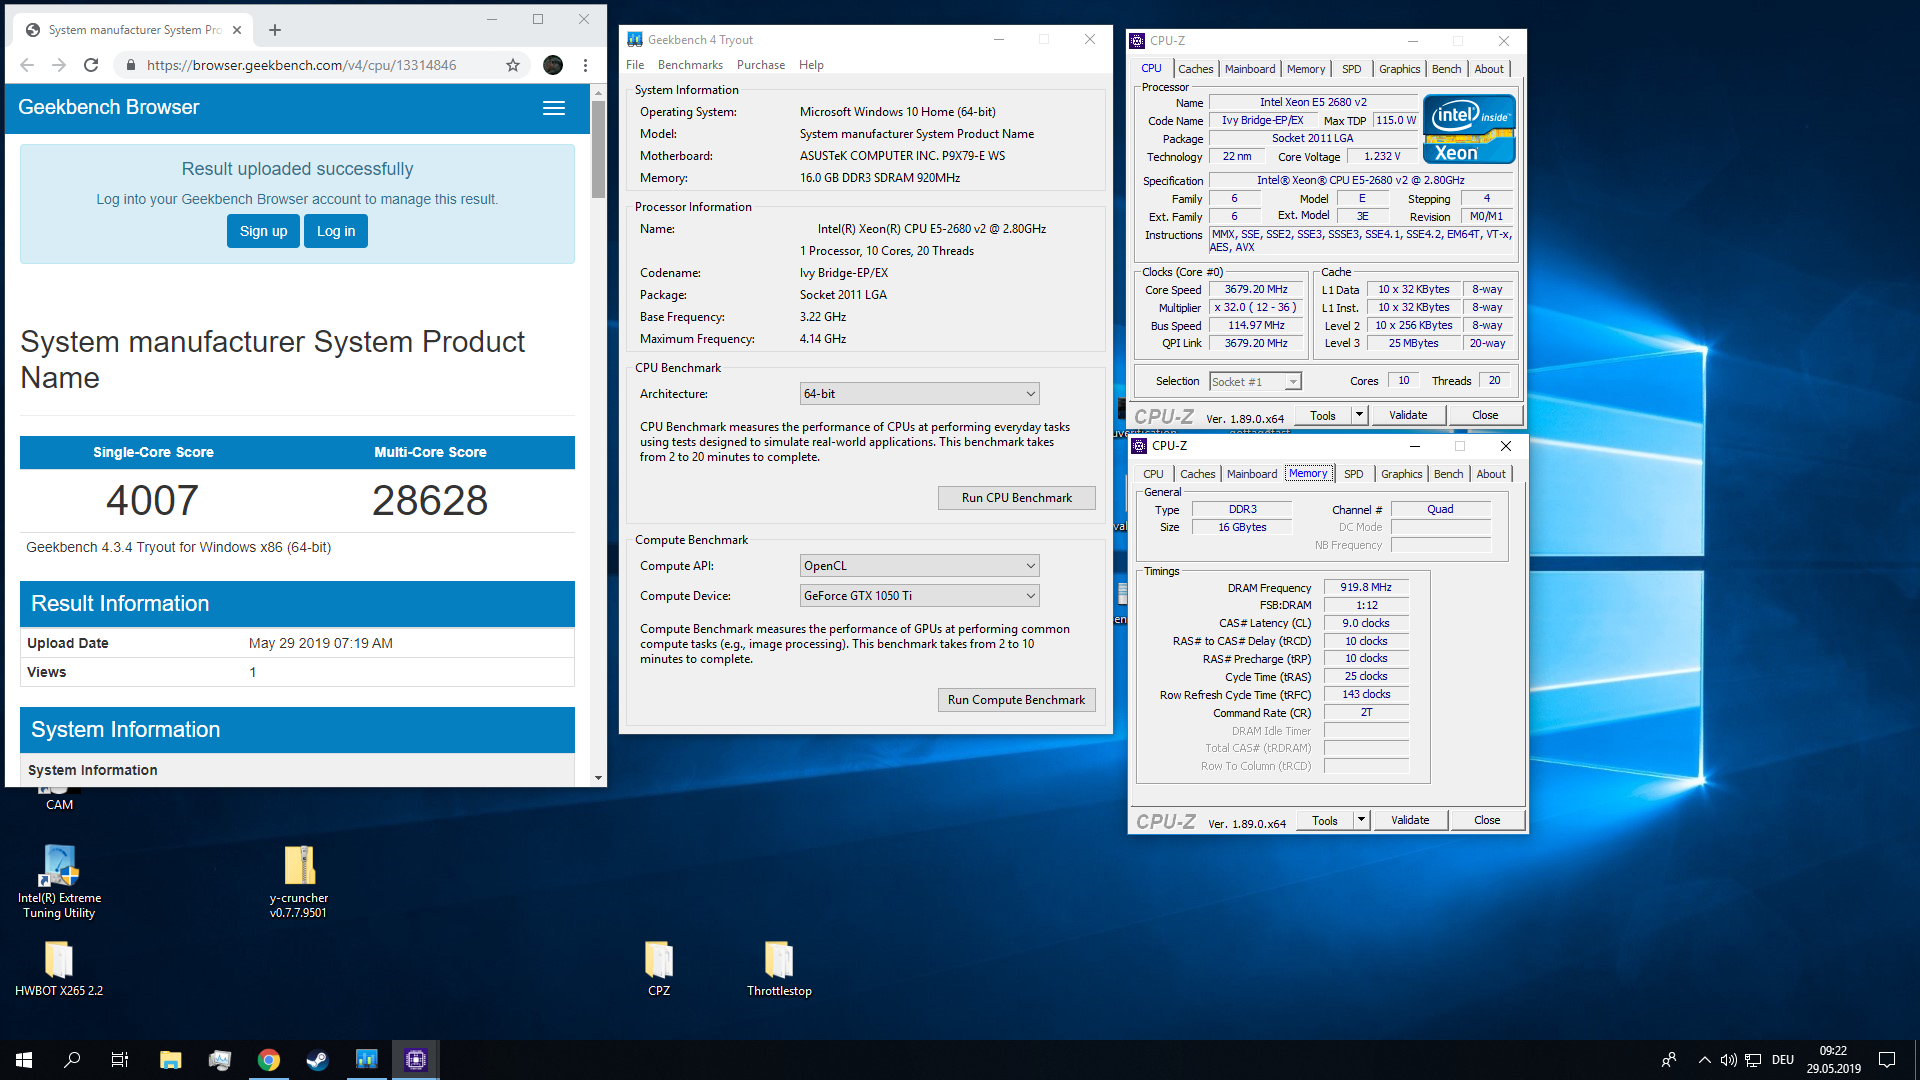
Task: Switch to CPU tab in lower CPU-Z
Action: 1153,474
